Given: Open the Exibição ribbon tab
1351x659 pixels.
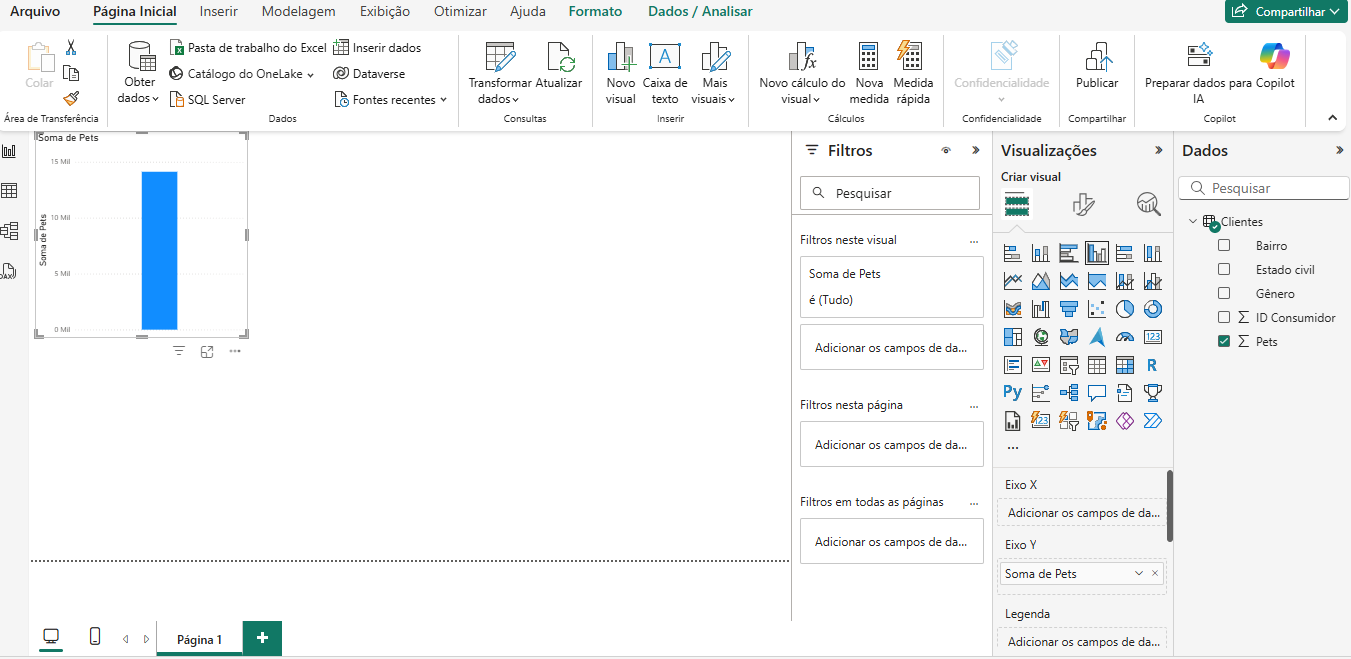Looking at the screenshot, I should pyautogui.click(x=385, y=12).
